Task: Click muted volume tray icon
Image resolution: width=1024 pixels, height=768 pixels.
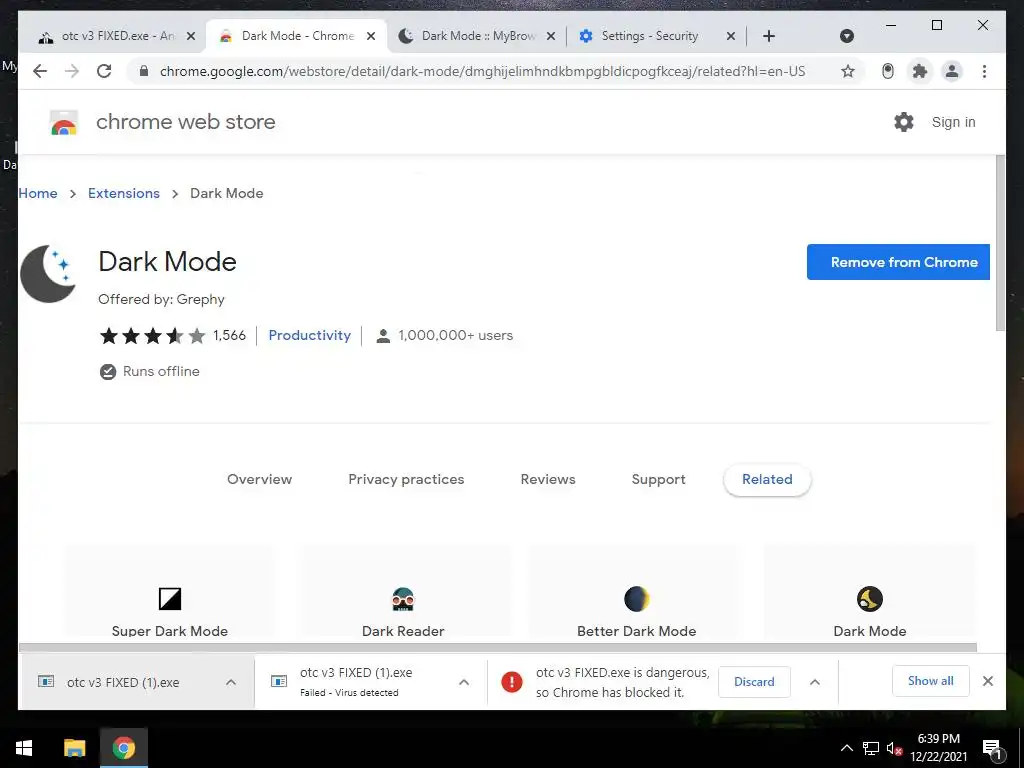Action: point(894,748)
